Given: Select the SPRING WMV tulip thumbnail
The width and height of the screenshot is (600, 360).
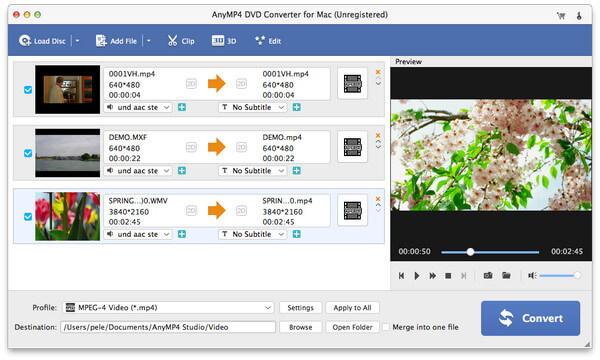Looking at the screenshot, I should [x=67, y=217].
